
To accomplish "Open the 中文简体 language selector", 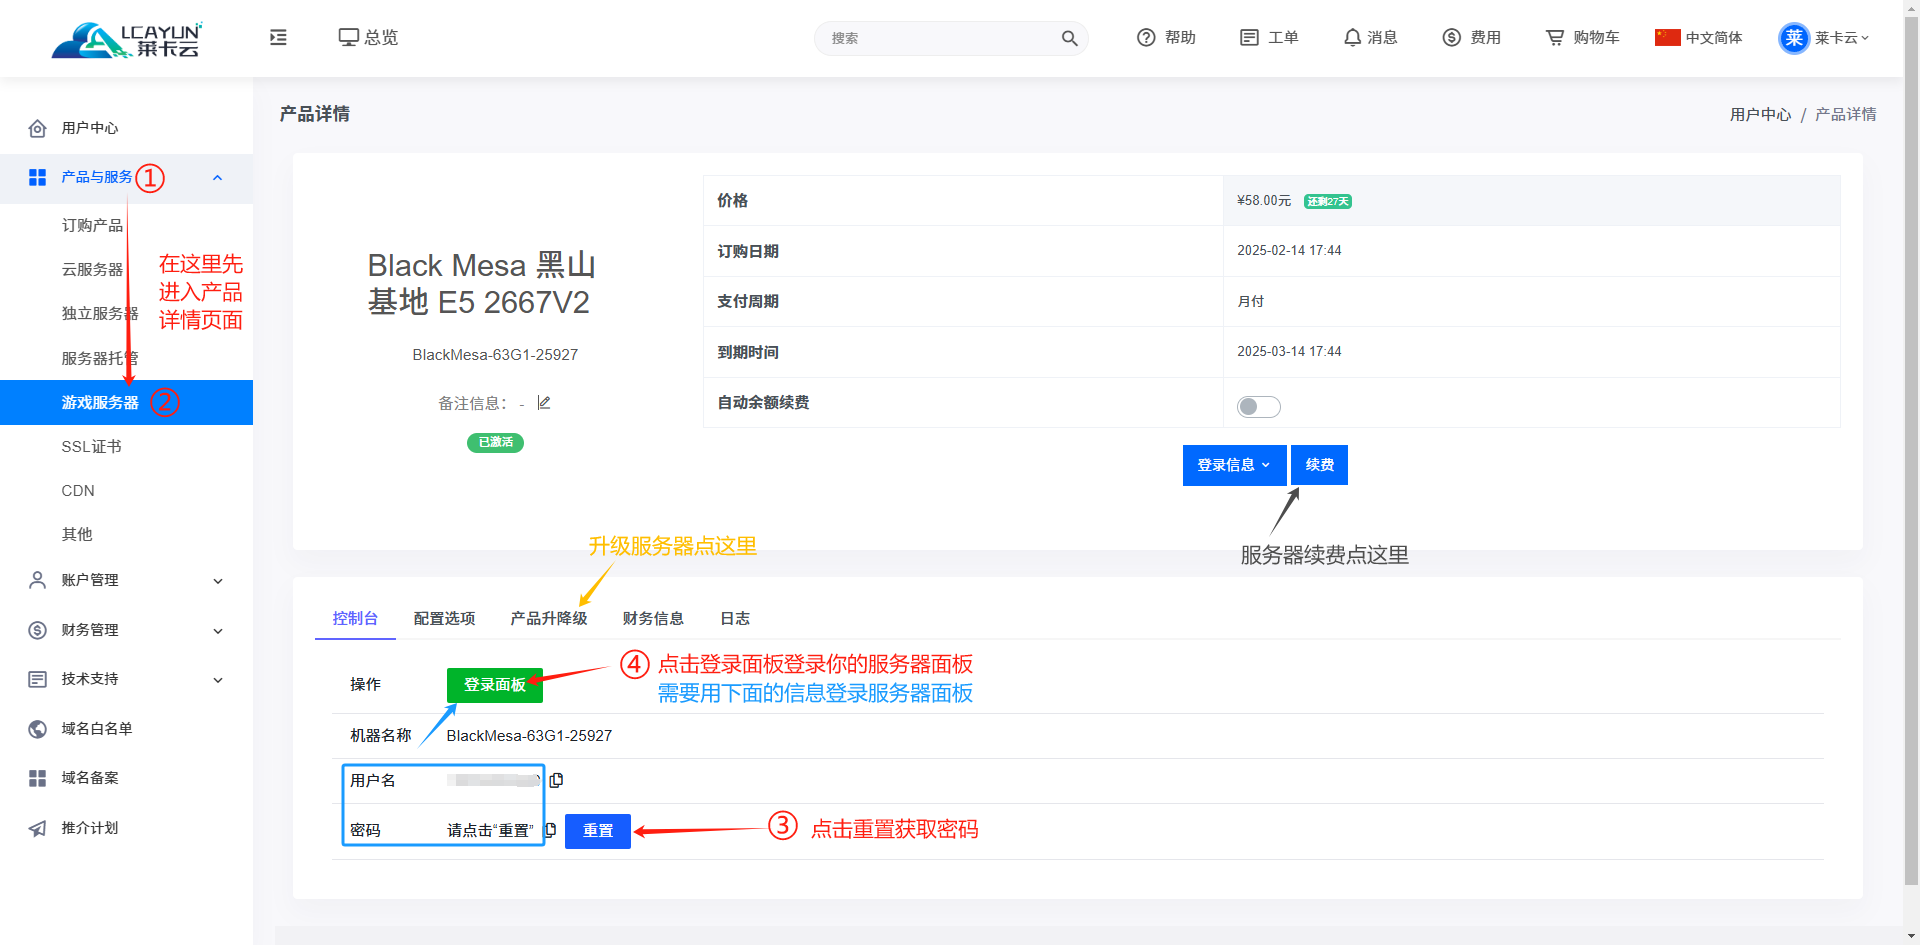I will (1699, 37).
